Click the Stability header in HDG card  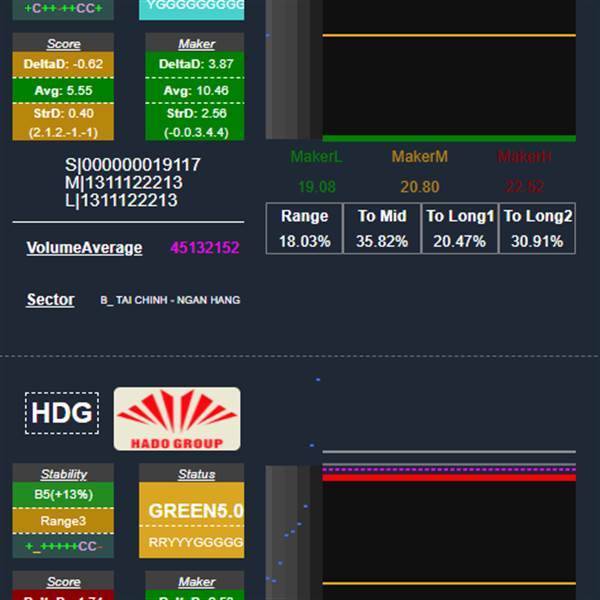[64, 474]
